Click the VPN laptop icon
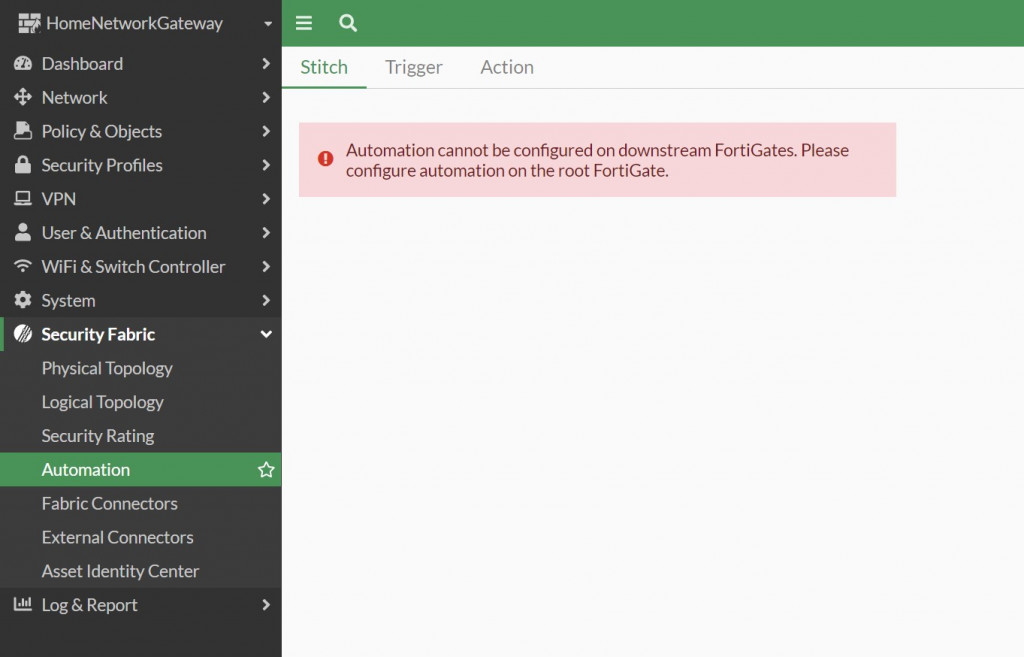 pos(23,199)
